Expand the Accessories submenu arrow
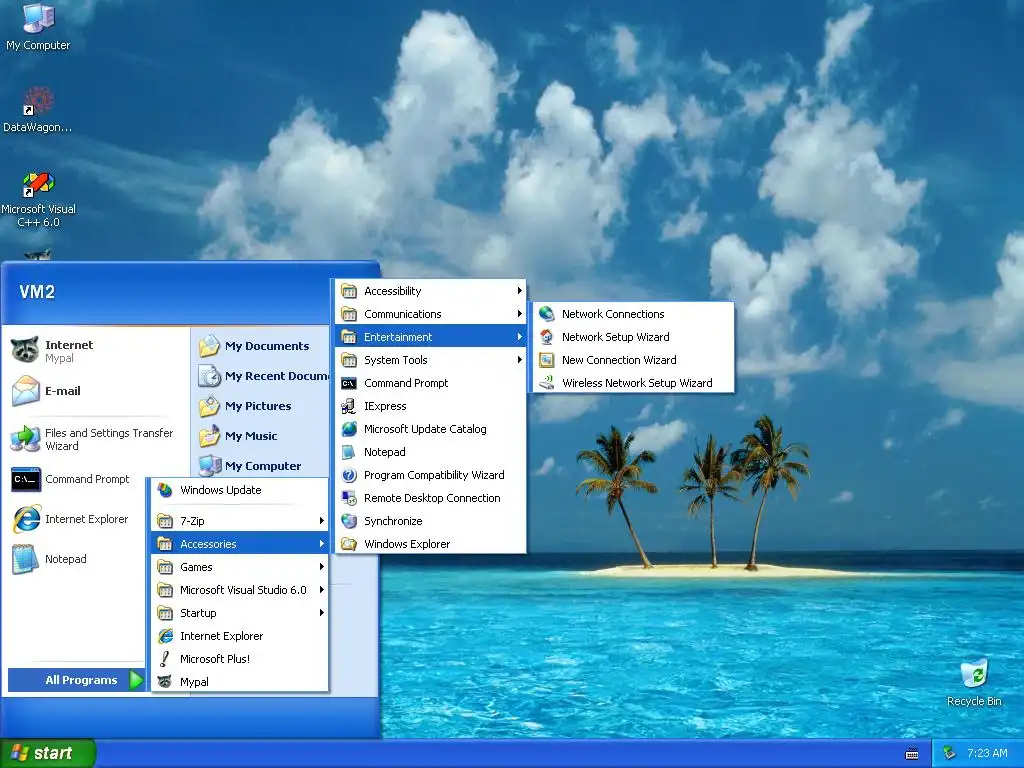Screen dimensions: 1024x768 [x=321, y=543]
